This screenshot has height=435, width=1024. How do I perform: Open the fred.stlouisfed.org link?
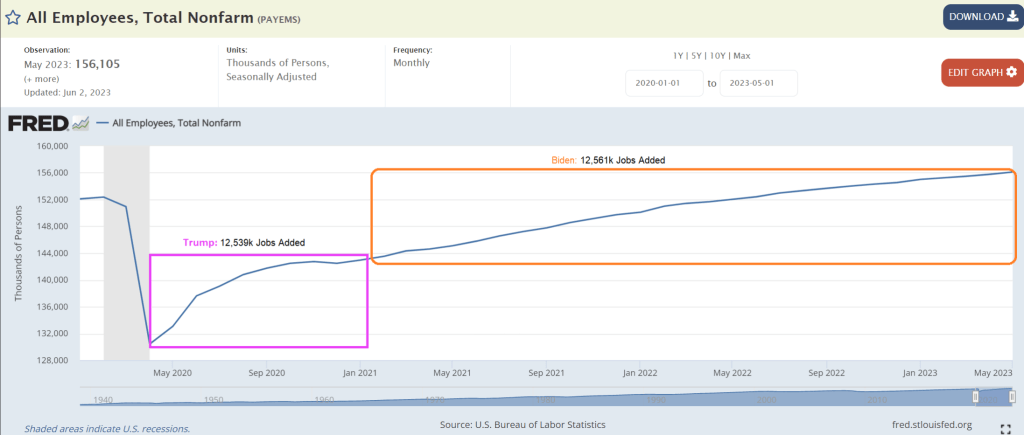click(931, 425)
